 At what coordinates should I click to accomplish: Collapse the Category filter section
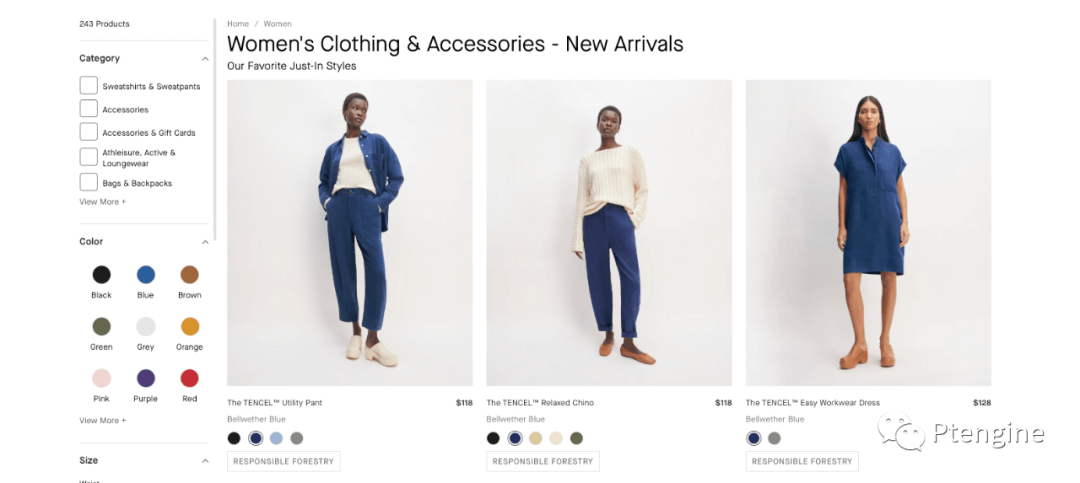[205, 59]
